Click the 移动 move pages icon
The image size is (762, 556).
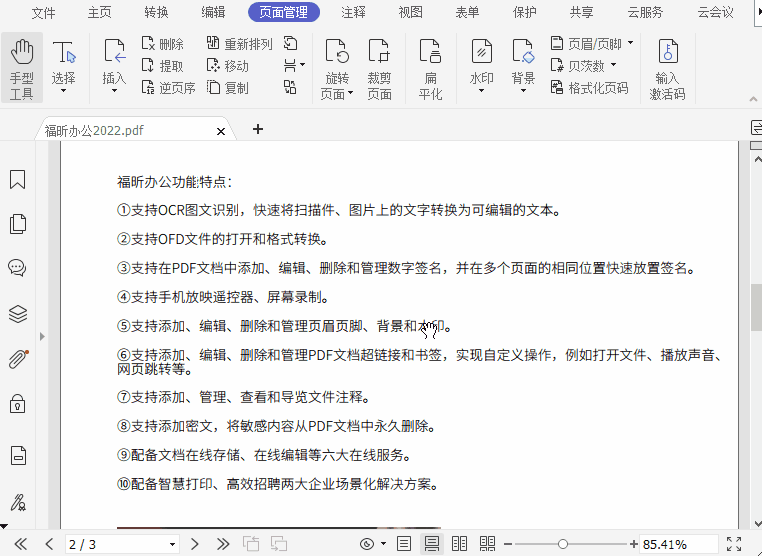(213, 65)
